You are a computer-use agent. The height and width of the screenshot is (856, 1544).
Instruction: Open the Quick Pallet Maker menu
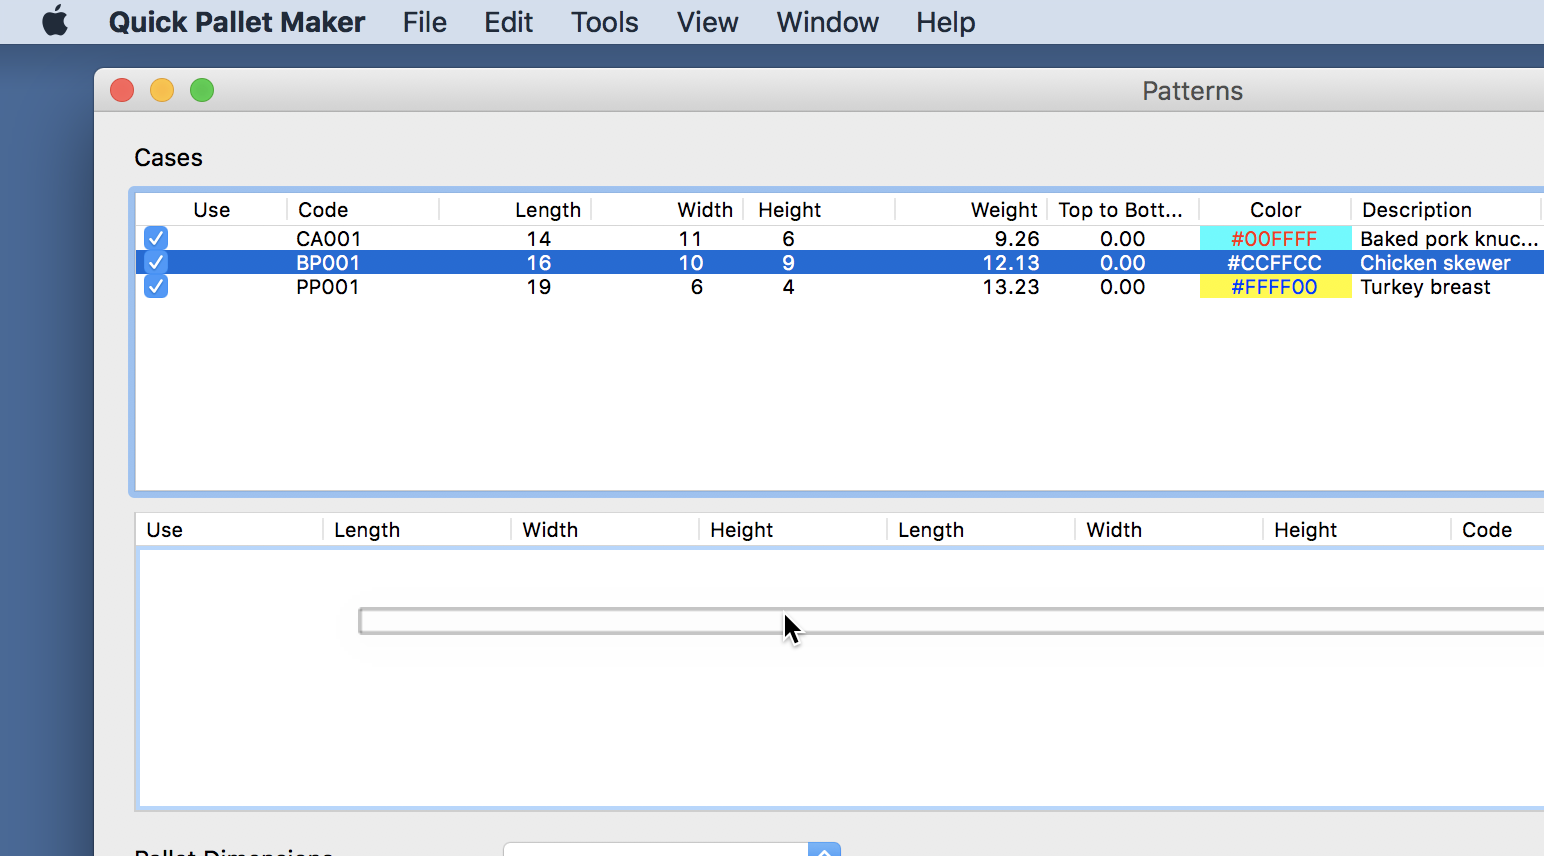(237, 22)
